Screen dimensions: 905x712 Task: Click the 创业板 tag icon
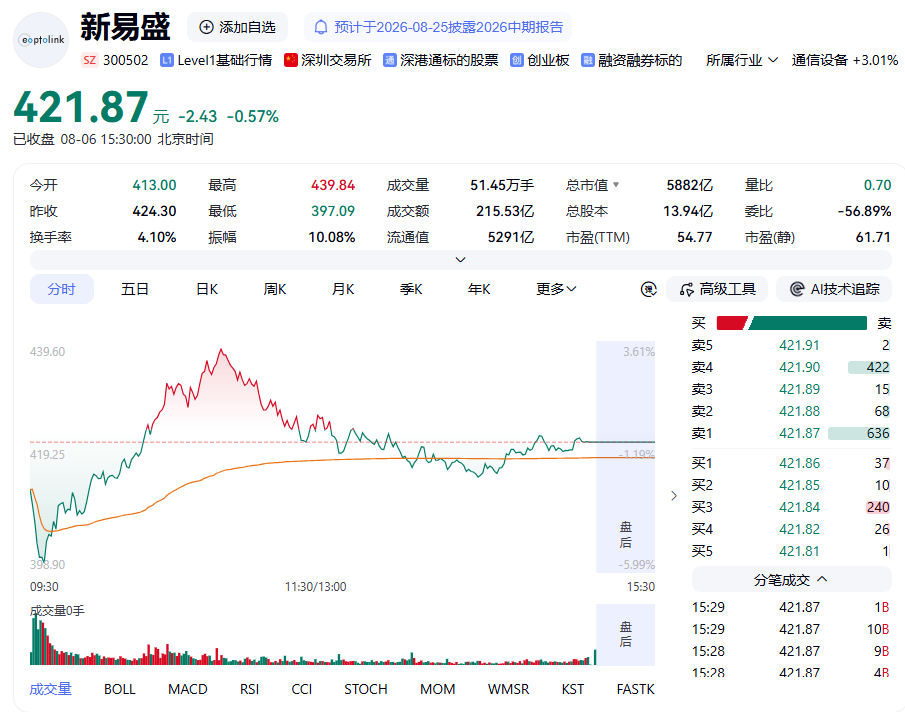click(517, 61)
